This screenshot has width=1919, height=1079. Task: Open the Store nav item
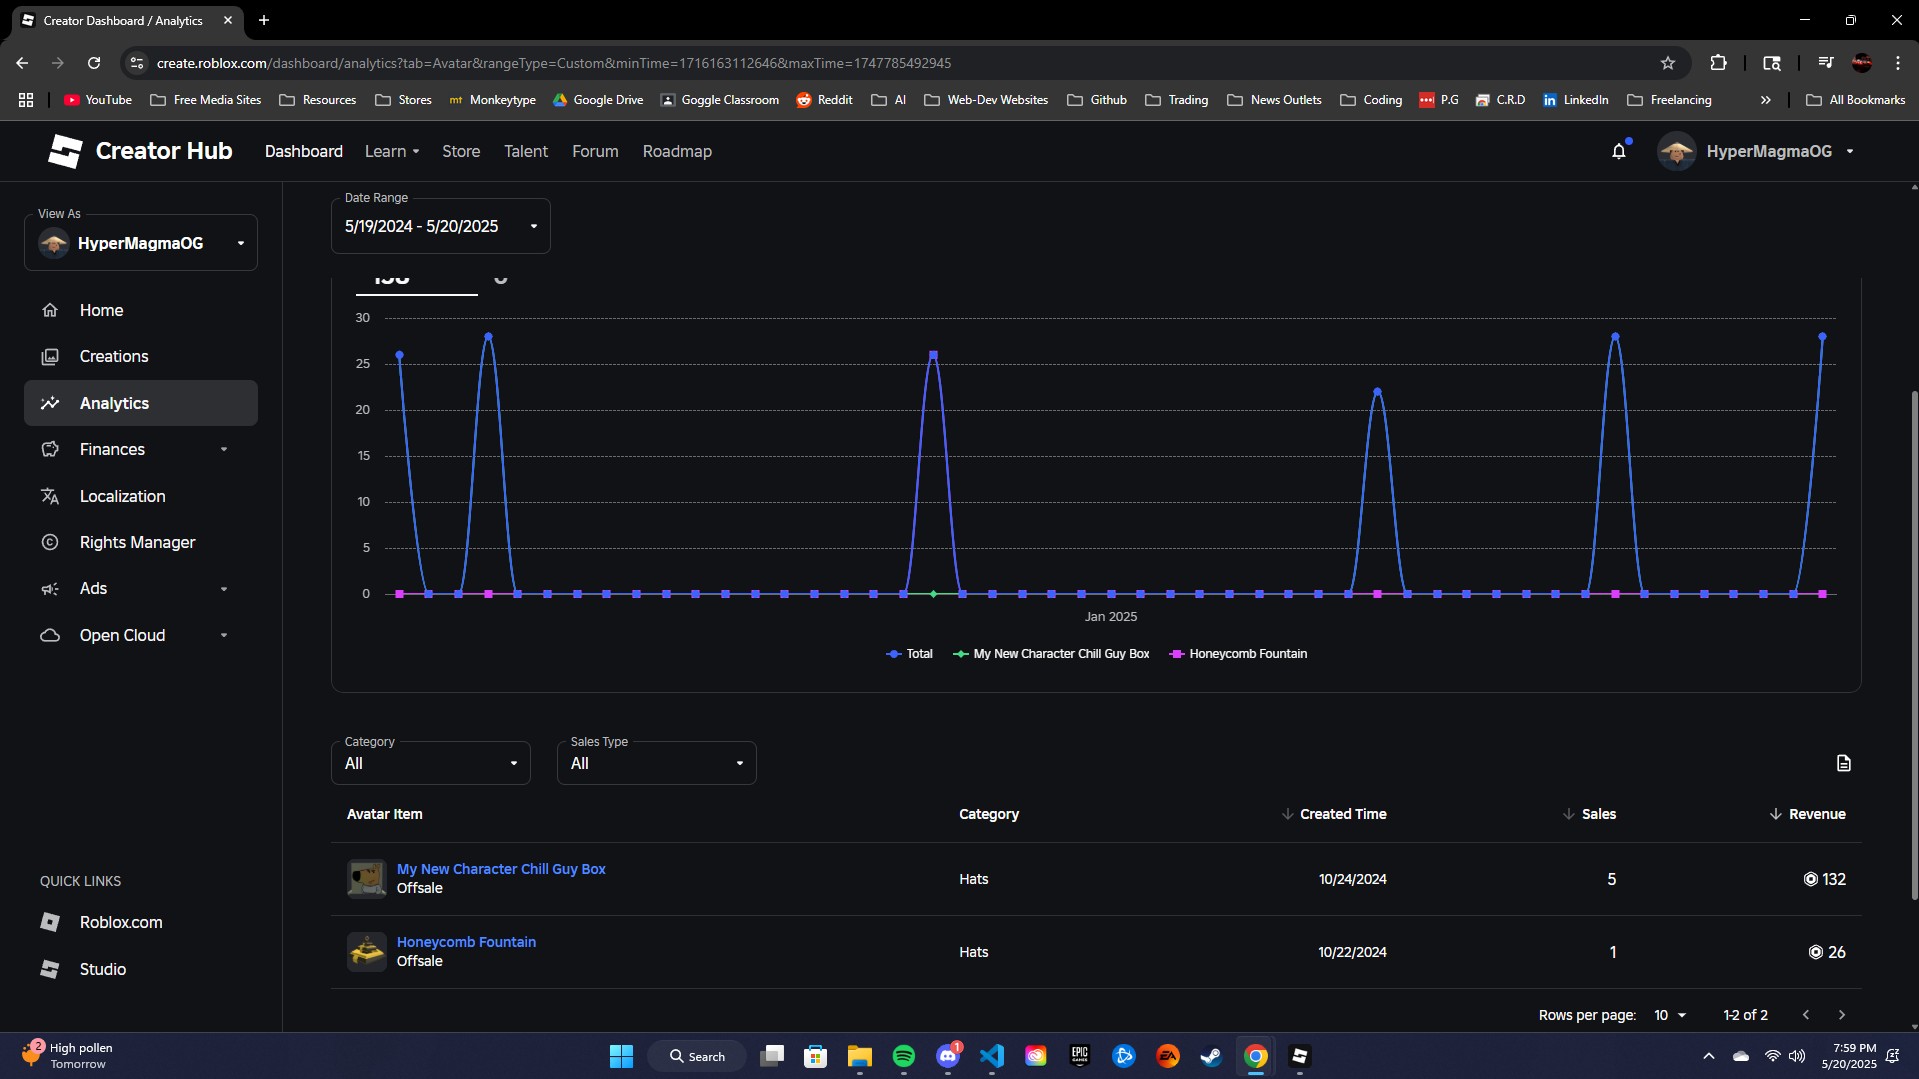[x=461, y=151]
